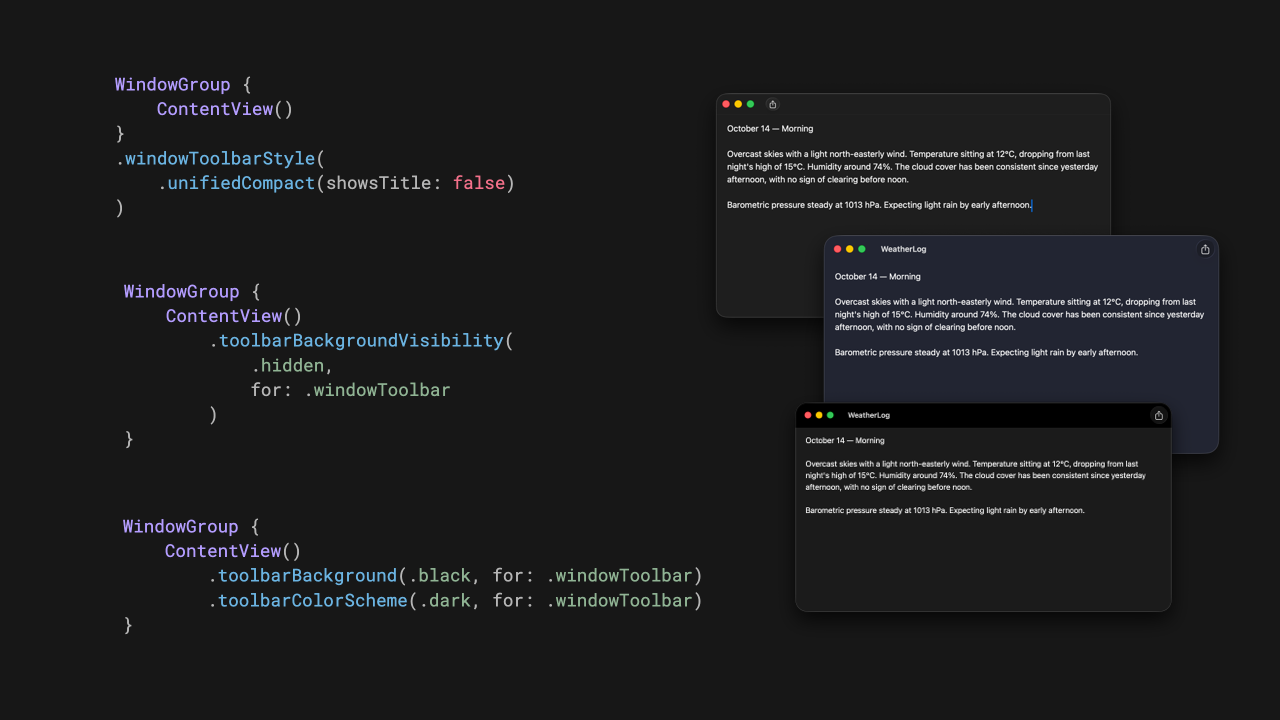Viewport: 1280px width, 720px height.
Task: Minimize the blue WeatherLog window
Action: 850,249
